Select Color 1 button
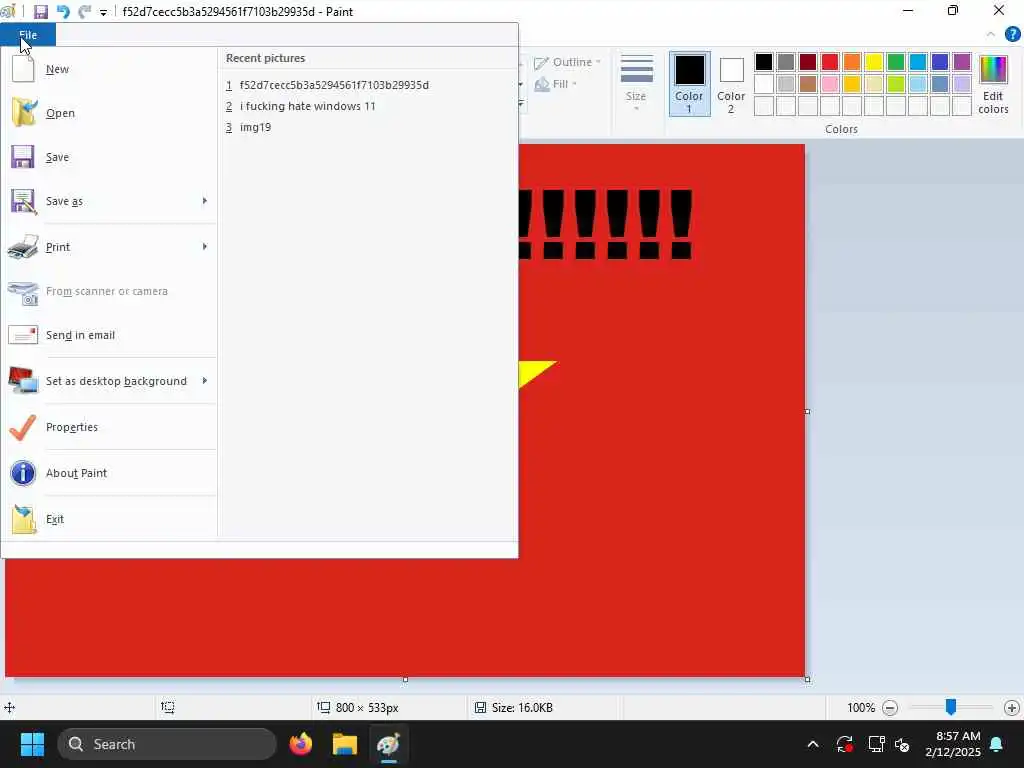The image size is (1024, 768). pos(690,84)
